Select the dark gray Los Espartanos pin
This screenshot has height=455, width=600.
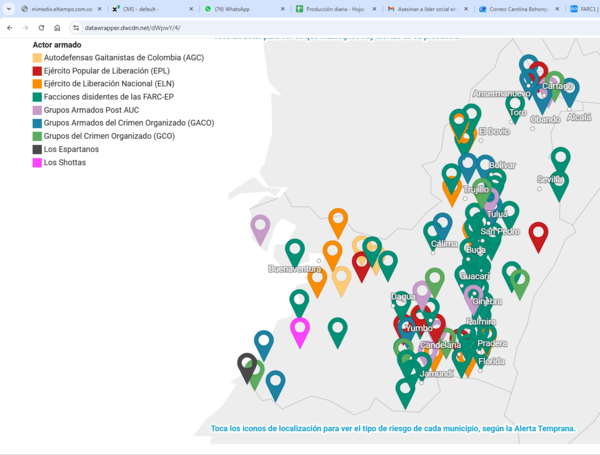coord(247,365)
